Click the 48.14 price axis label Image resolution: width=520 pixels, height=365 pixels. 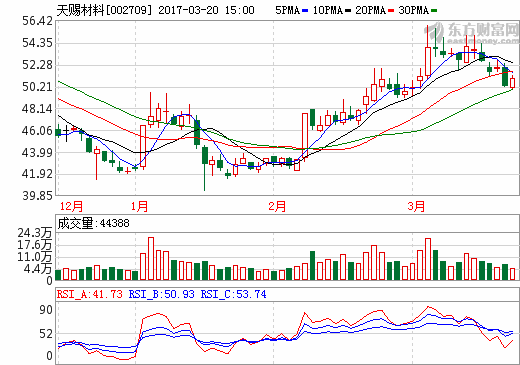[x=37, y=109]
